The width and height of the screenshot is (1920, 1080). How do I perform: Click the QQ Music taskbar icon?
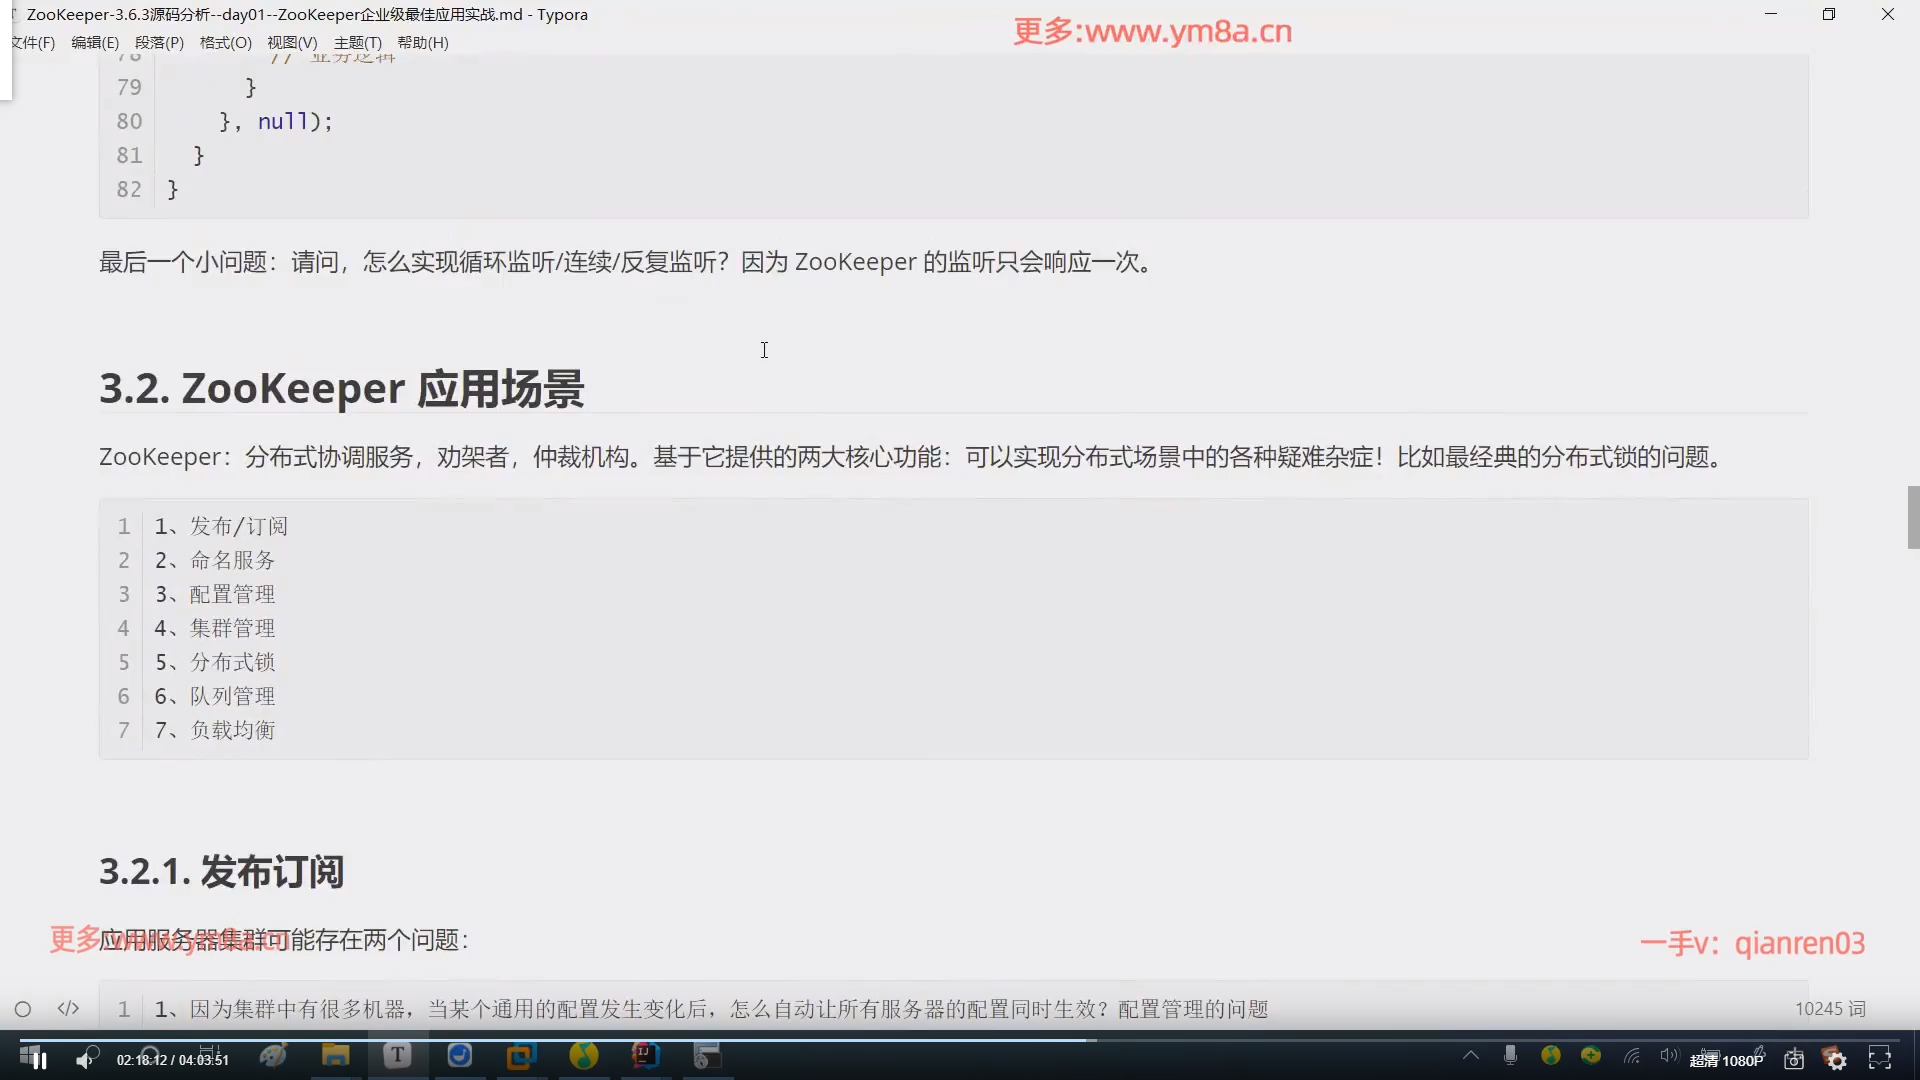pyautogui.click(x=583, y=1055)
